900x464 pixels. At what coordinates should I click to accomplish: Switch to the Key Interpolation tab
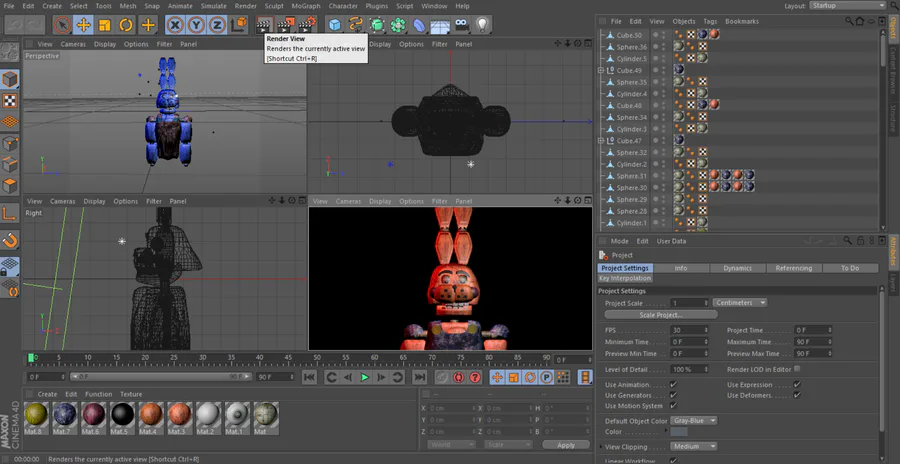click(625, 279)
